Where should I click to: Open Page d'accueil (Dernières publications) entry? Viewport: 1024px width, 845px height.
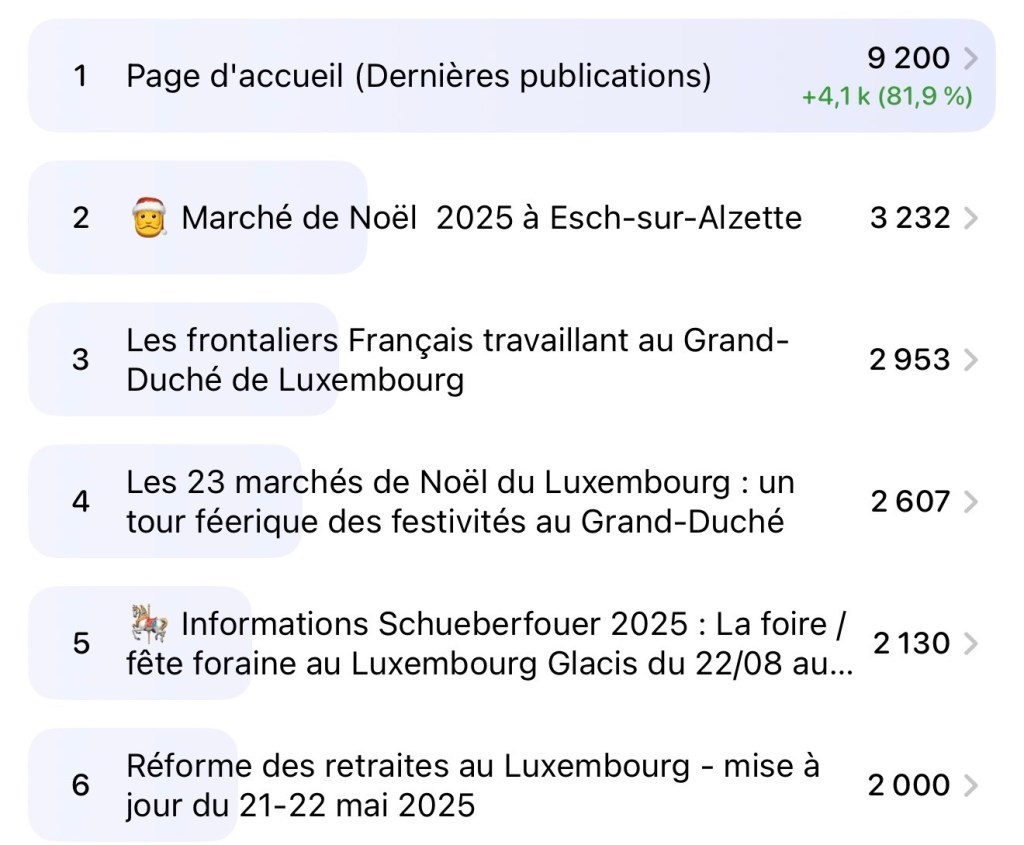418,76
